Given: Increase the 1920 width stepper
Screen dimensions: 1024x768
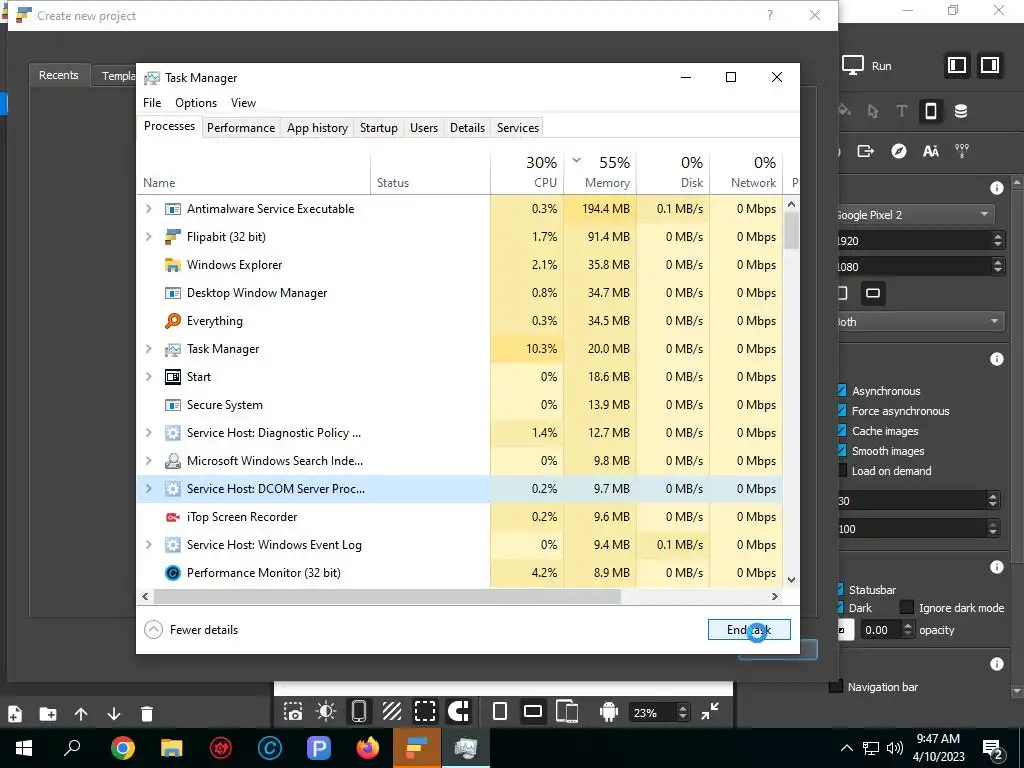Looking at the screenshot, I should tap(998, 236).
